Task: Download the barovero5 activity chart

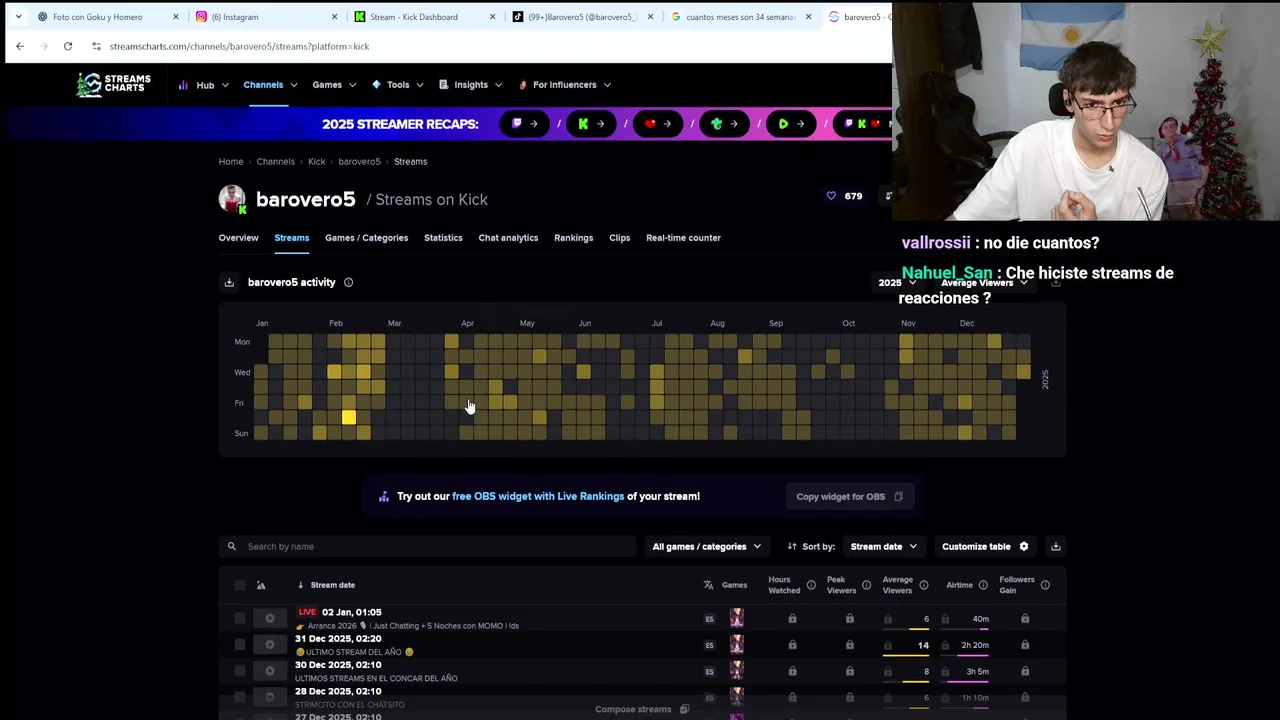Action: [229, 283]
